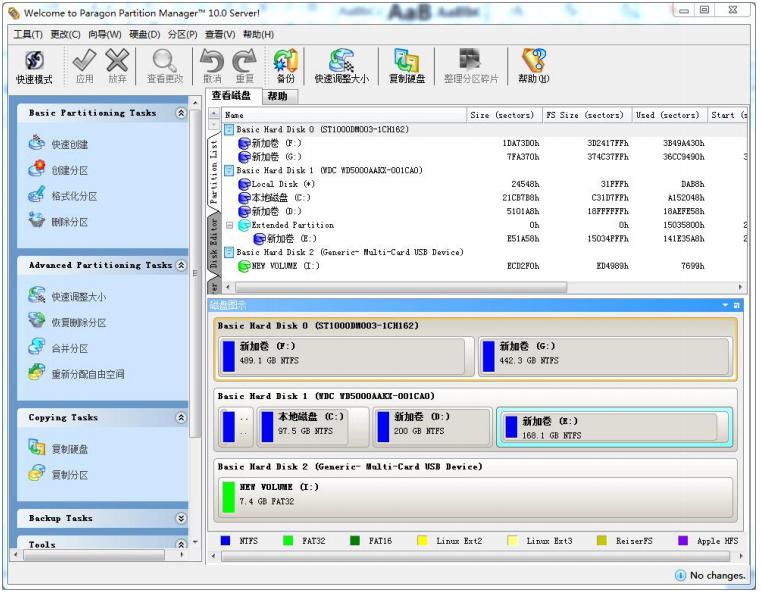Collapse Basic Partitioning Tasks panel
Viewport: 761px width, 594px height.
pyautogui.click(x=181, y=113)
